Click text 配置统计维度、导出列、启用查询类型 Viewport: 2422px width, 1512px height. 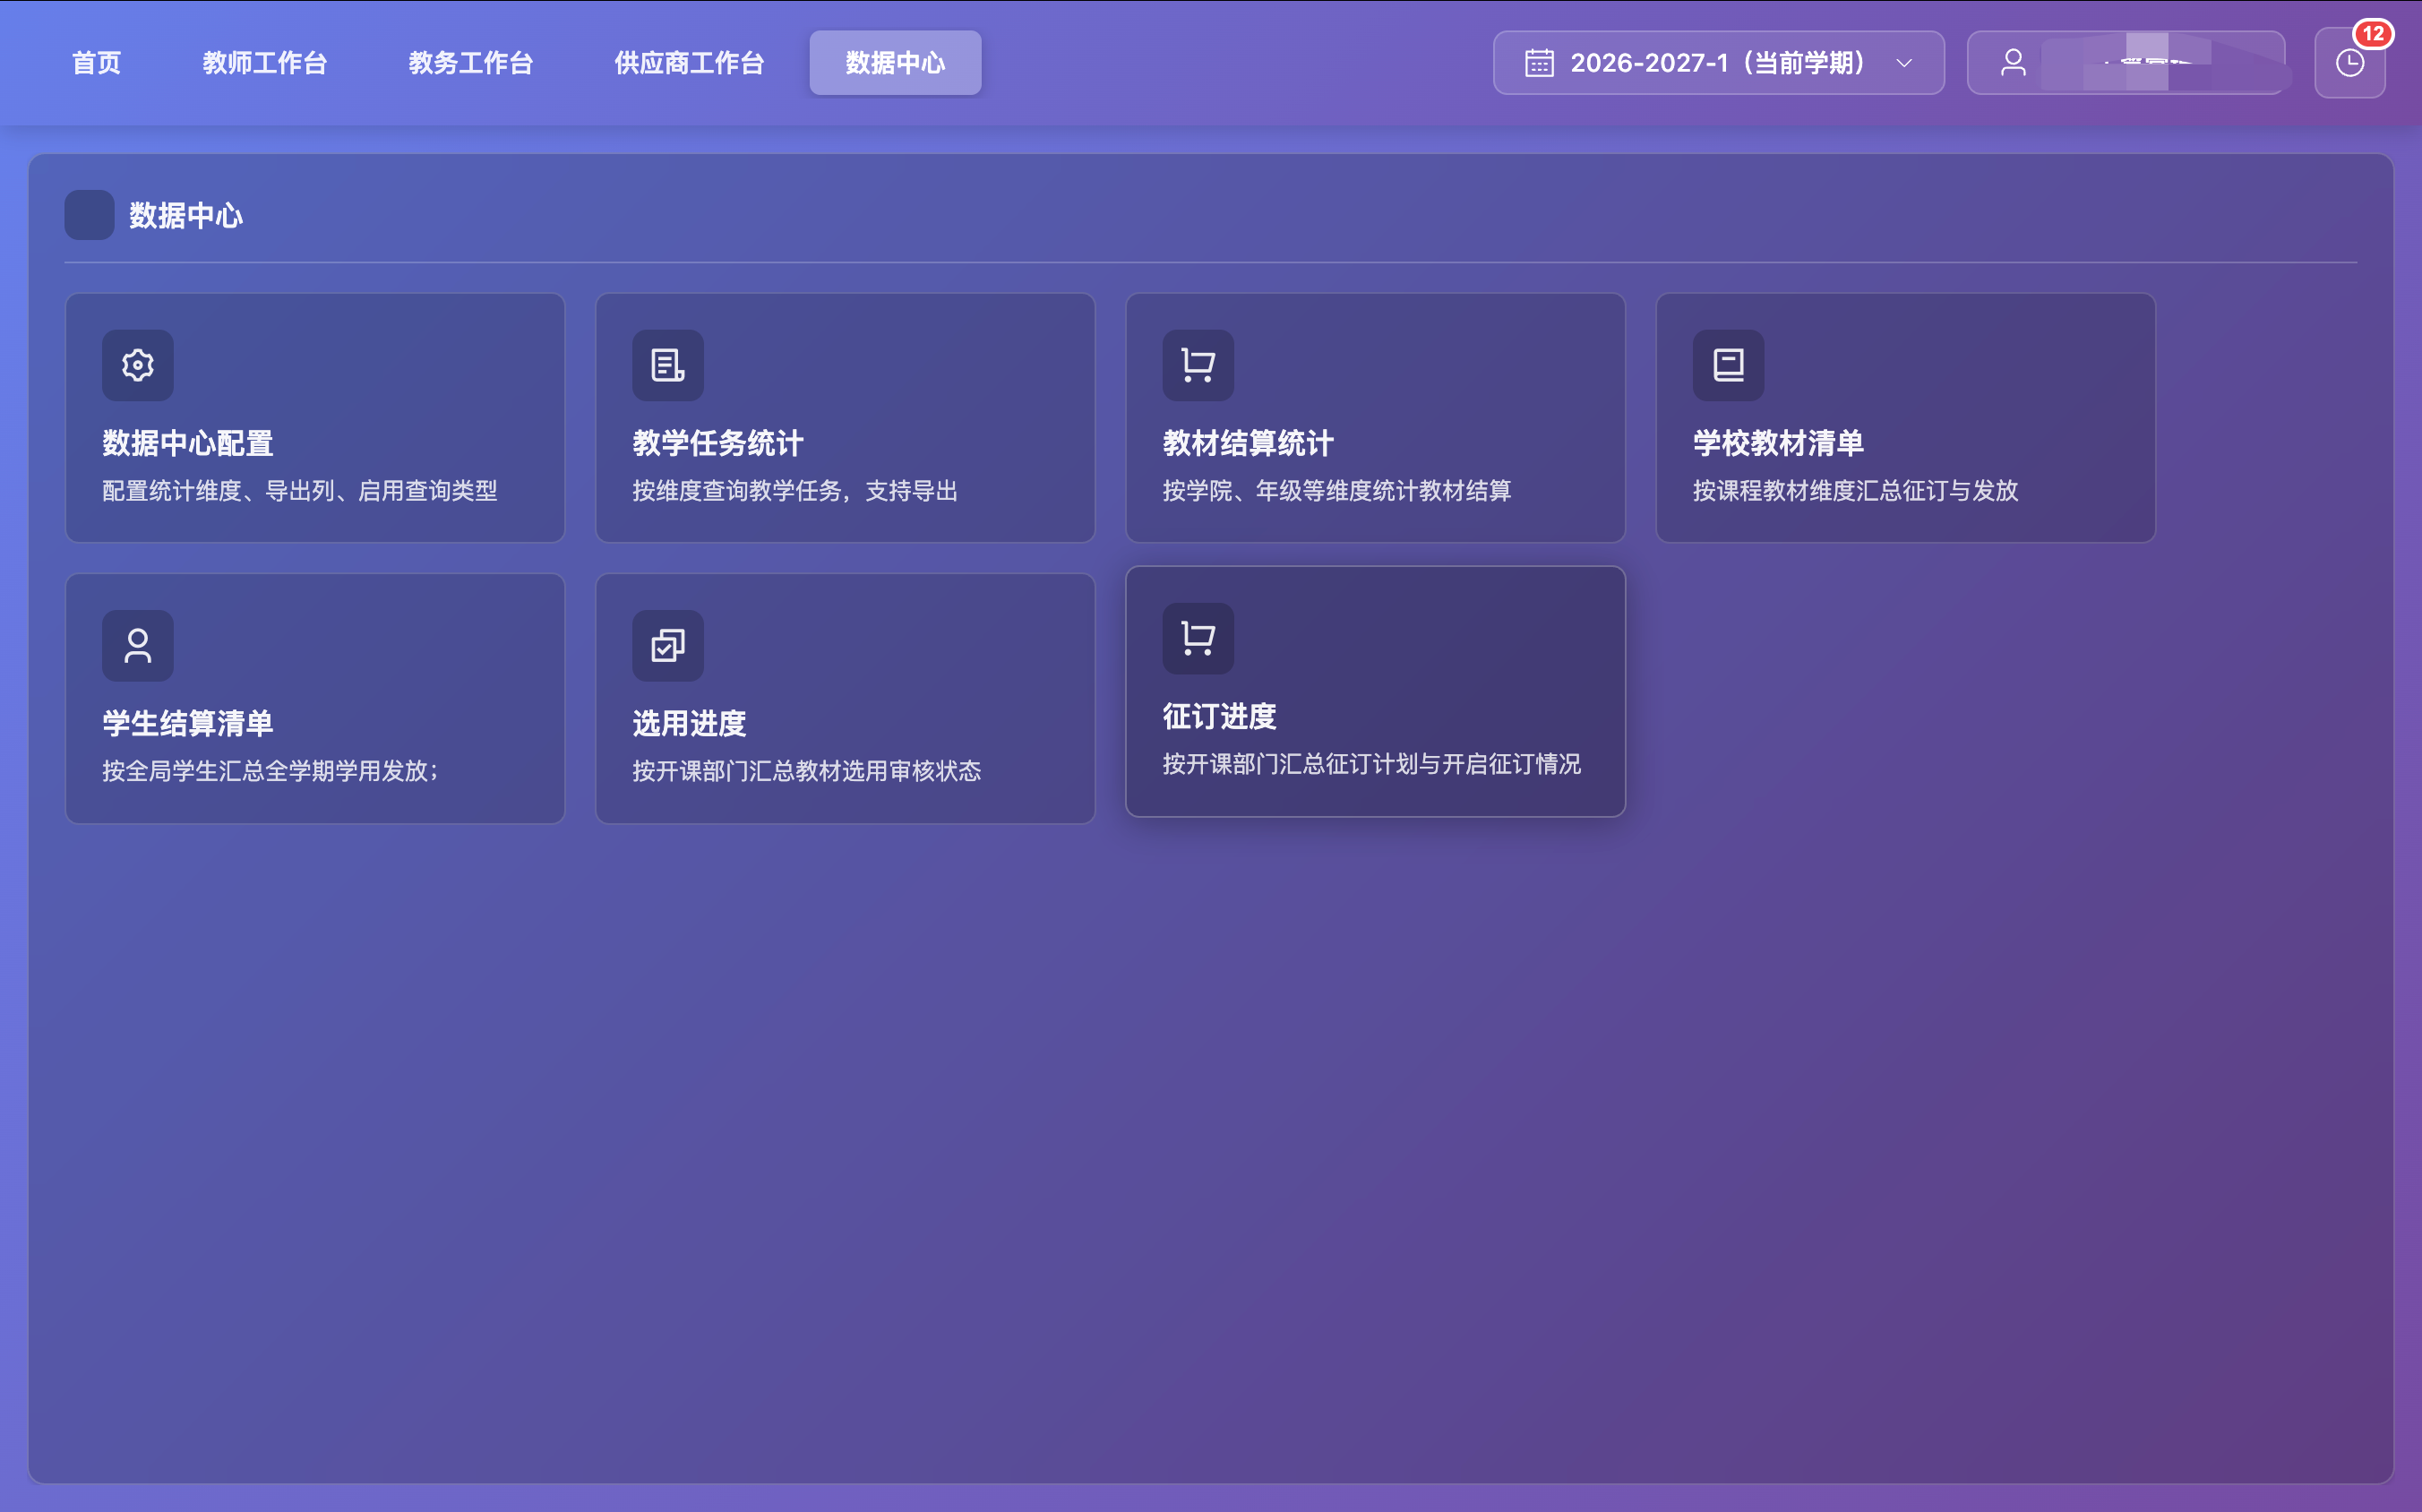300,491
